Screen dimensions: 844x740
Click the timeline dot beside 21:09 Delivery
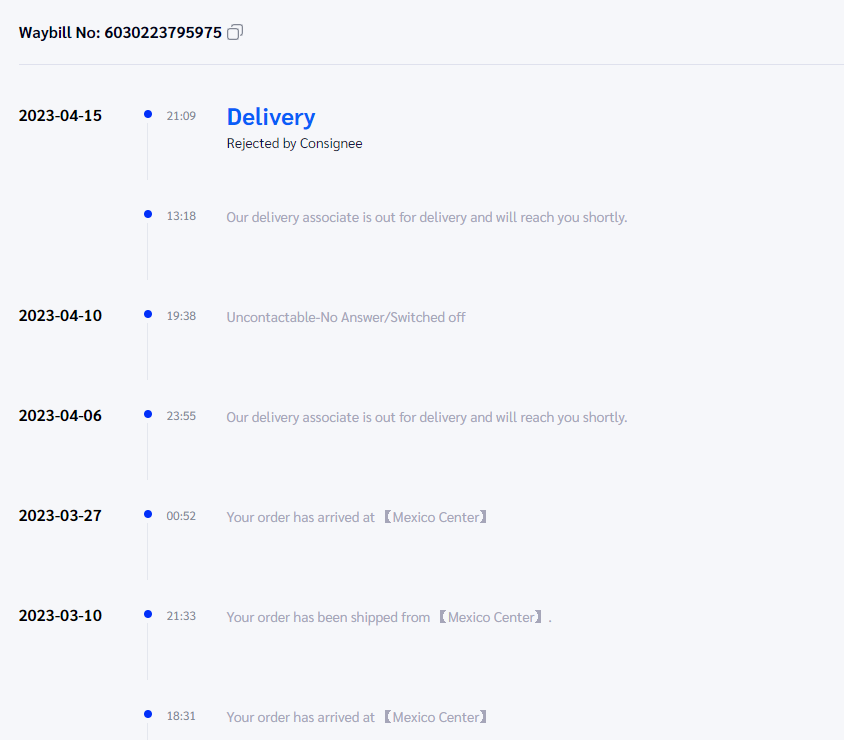(148, 115)
